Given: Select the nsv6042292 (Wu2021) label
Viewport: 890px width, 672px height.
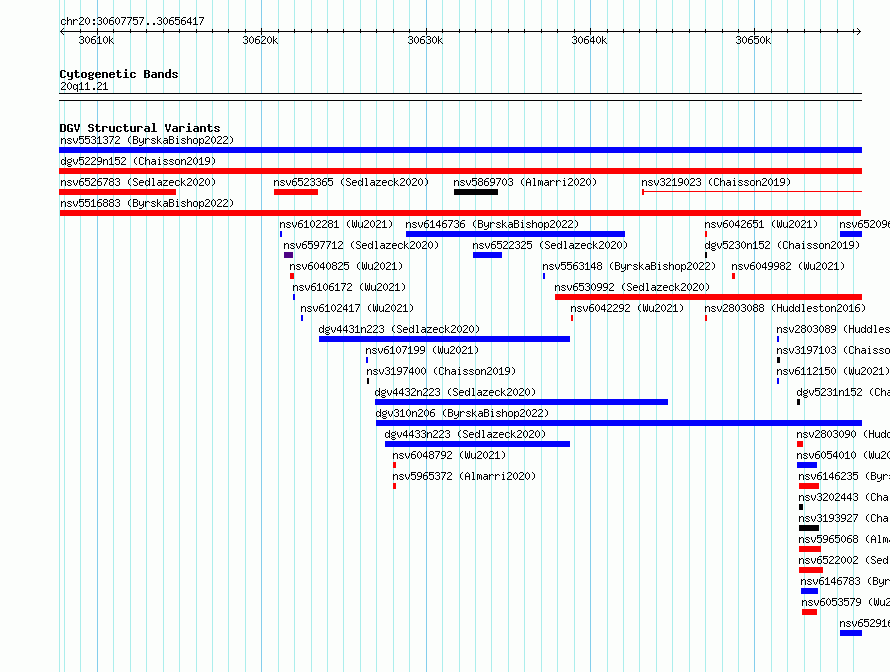Looking at the screenshot, I should (627, 308).
